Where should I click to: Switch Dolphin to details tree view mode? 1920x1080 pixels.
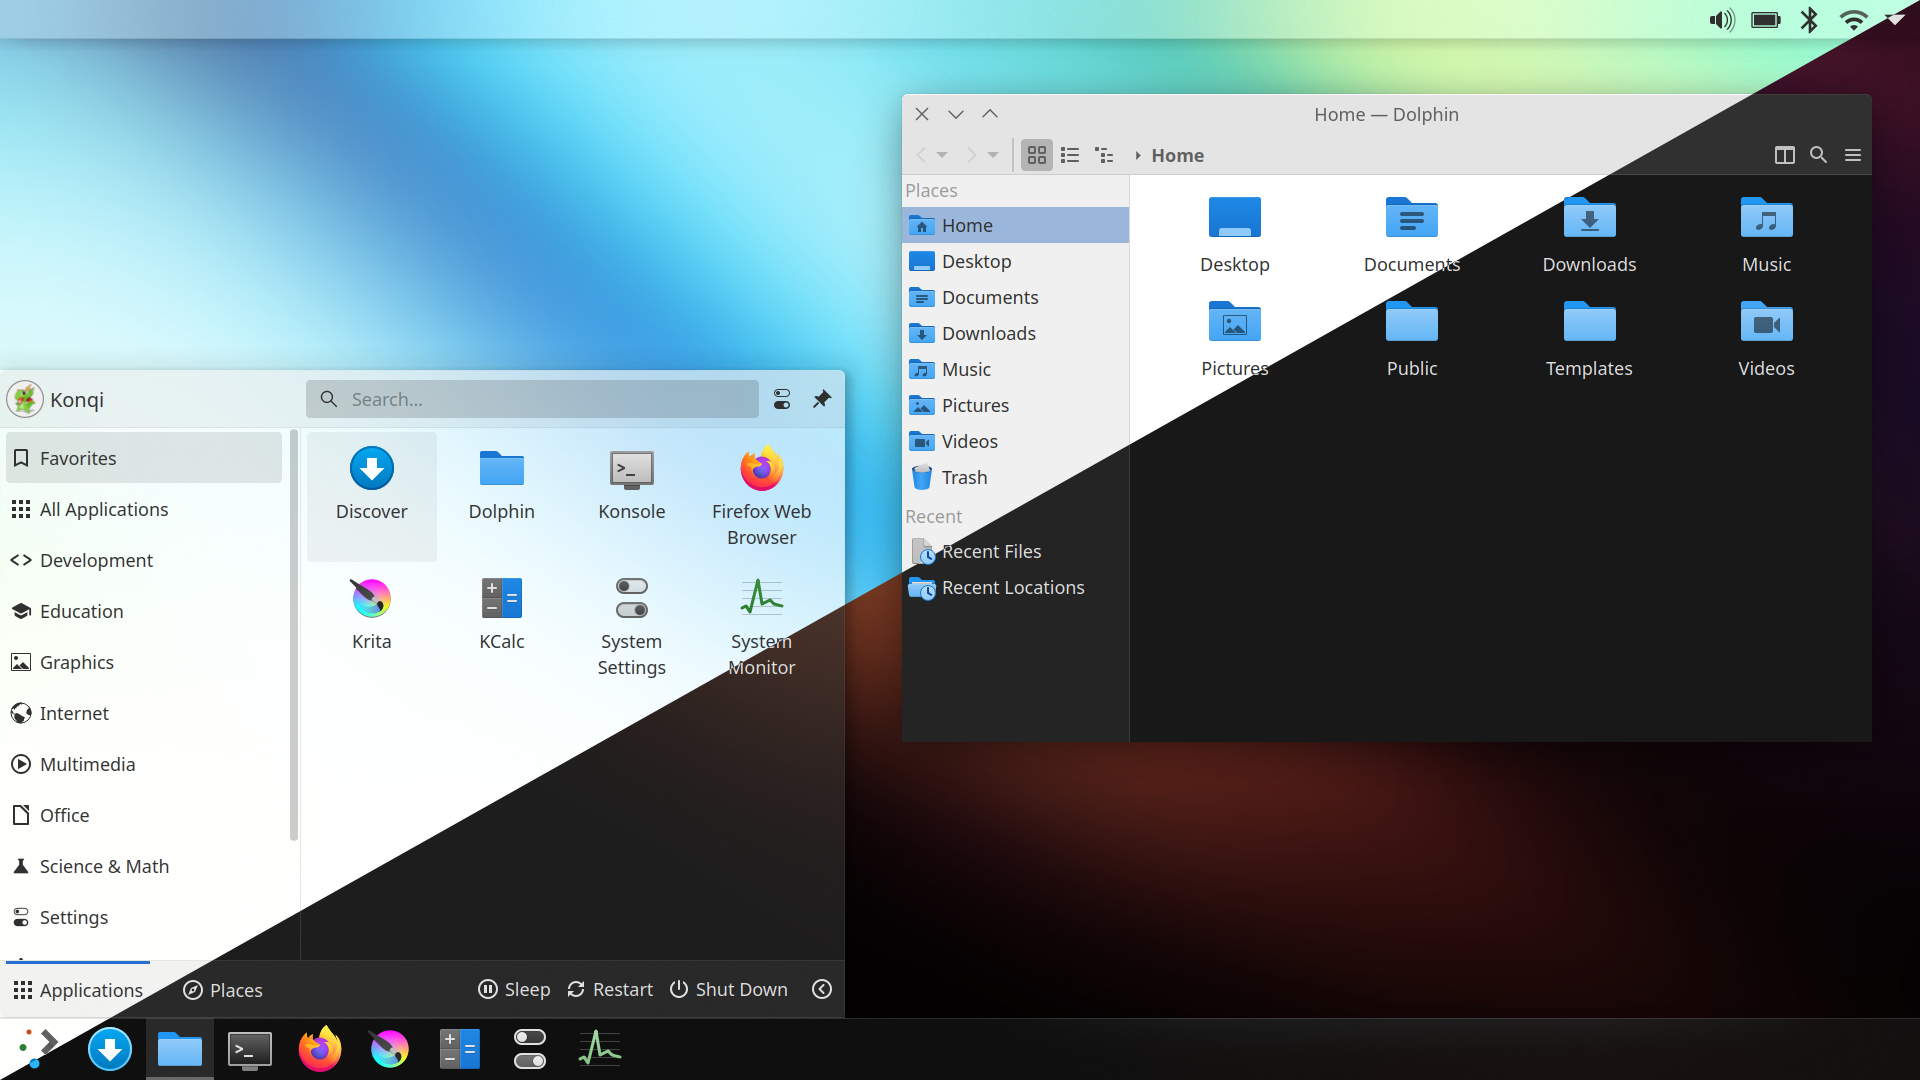pyautogui.click(x=1104, y=155)
